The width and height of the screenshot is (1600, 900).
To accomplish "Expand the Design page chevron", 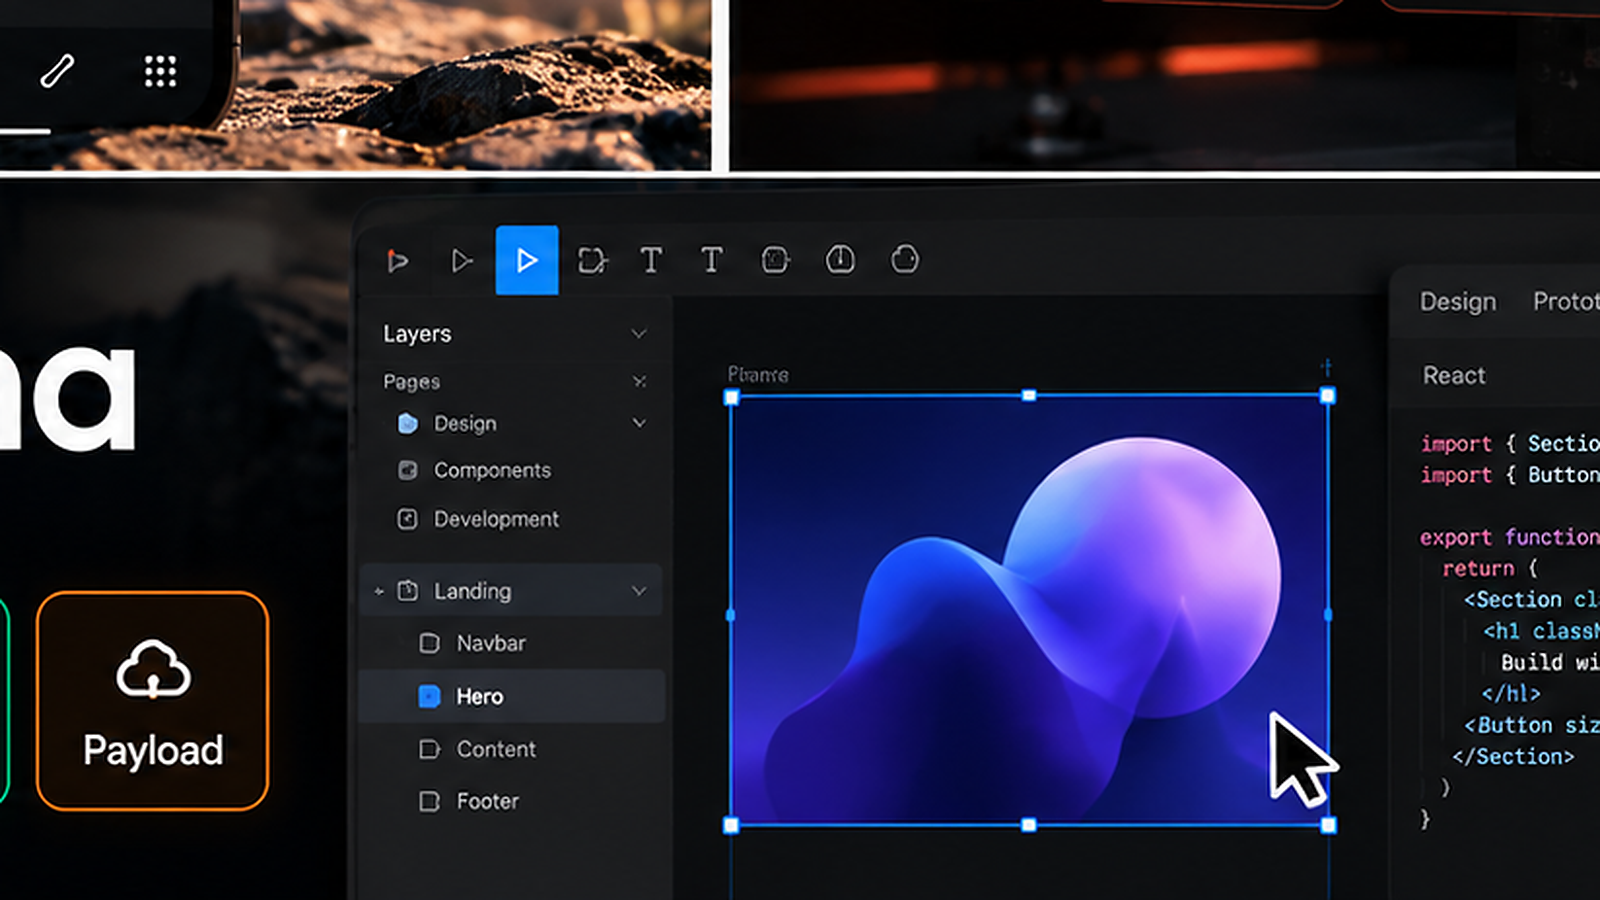I will coord(639,423).
